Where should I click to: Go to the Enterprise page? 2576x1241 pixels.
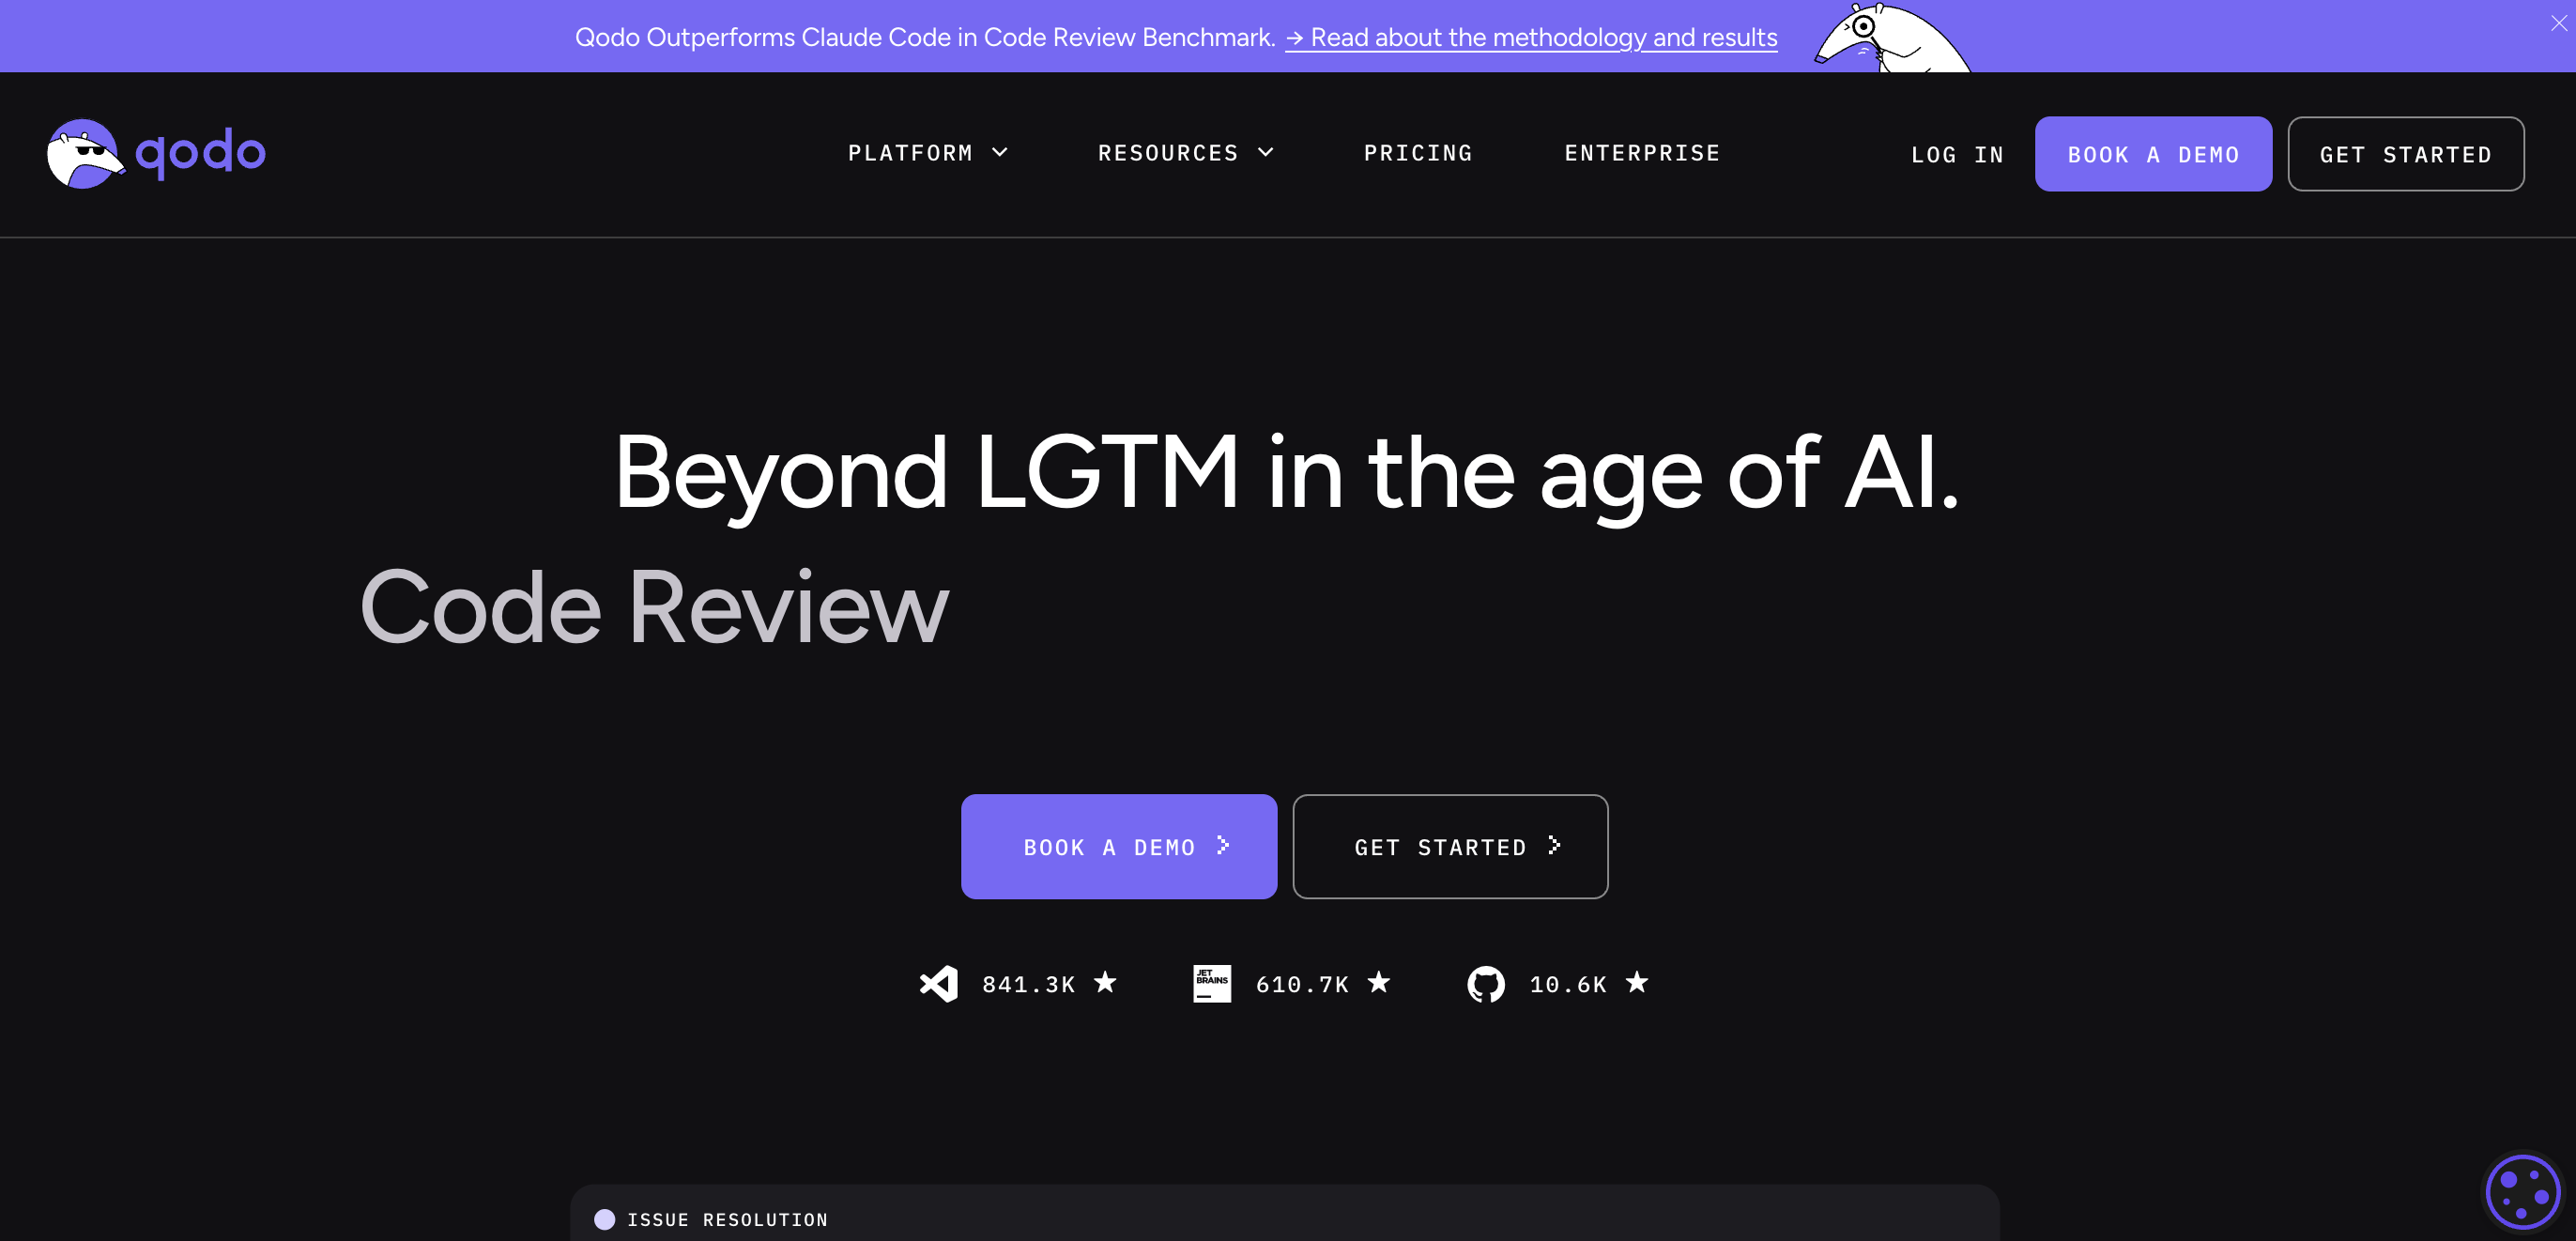point(1642,153)
